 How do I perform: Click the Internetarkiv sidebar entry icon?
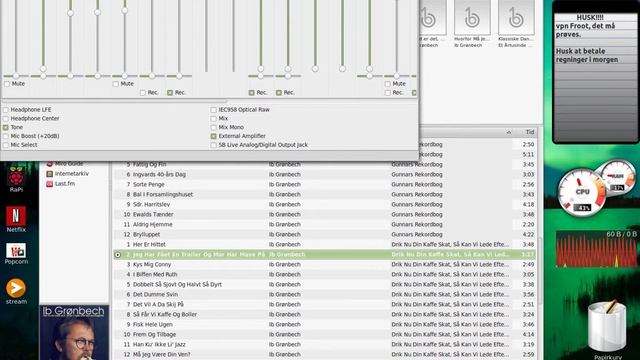49,174
